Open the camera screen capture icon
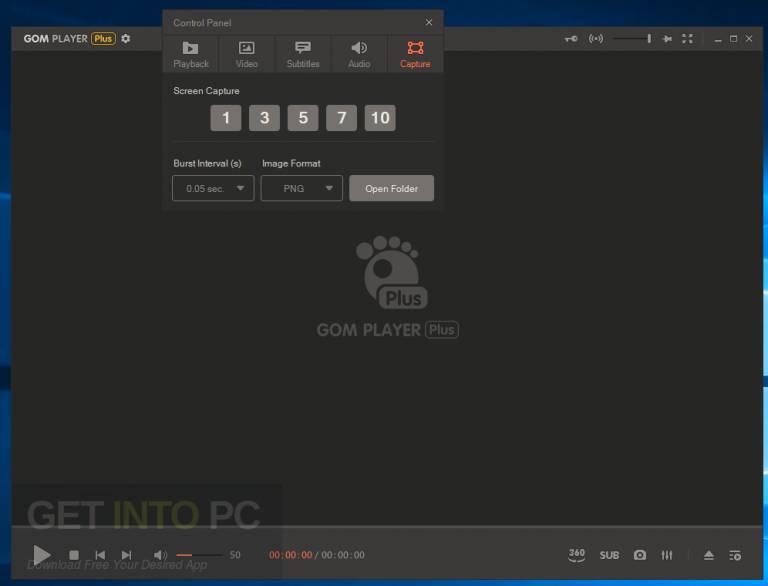The height and width of the screenshot is (586, 768). 640,555
